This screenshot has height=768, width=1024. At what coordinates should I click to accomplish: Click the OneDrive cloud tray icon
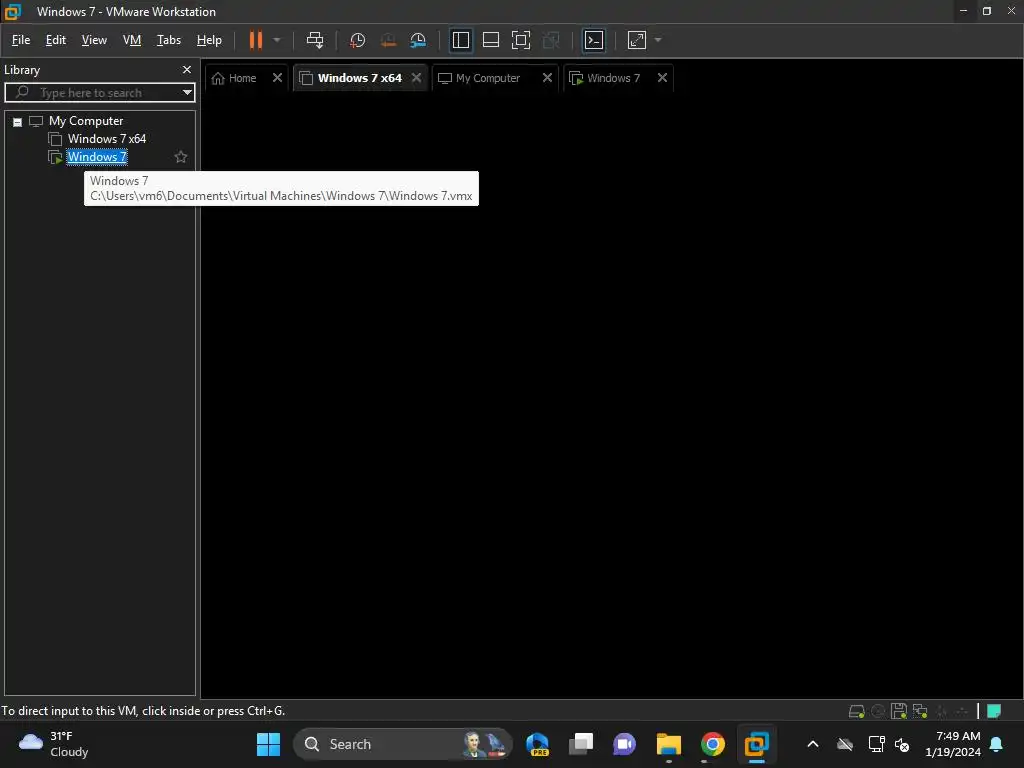845,744
